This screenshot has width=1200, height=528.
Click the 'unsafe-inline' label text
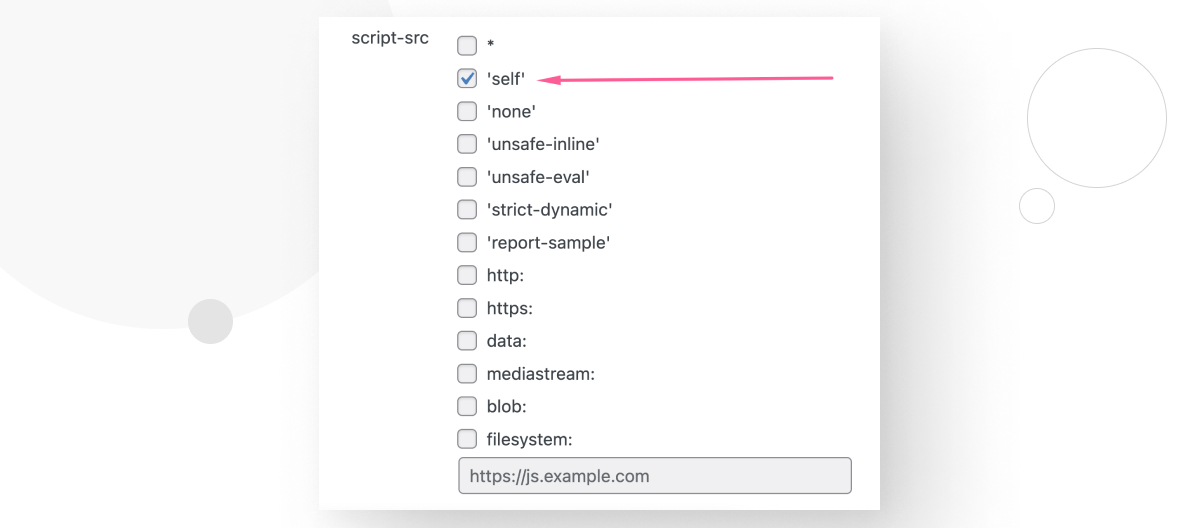tap(543, 144)
